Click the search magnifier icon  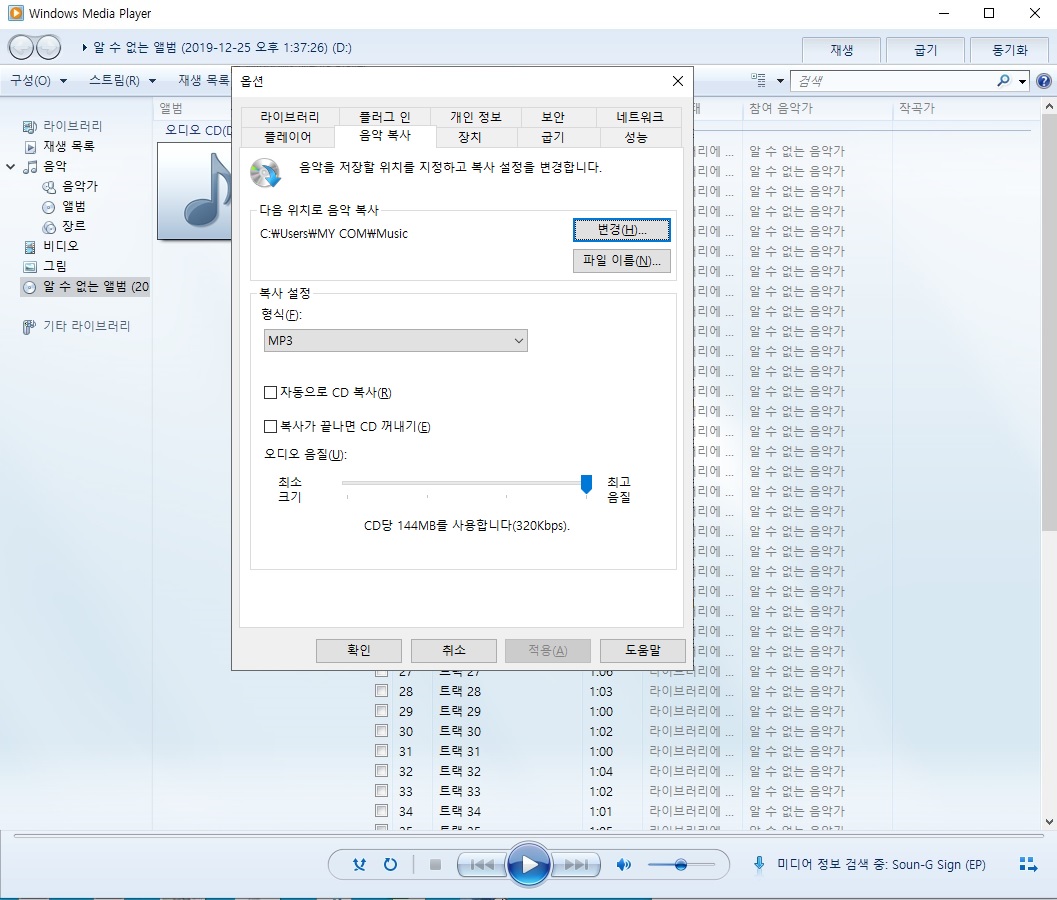pyautogui.click(x=1004, y=81)
